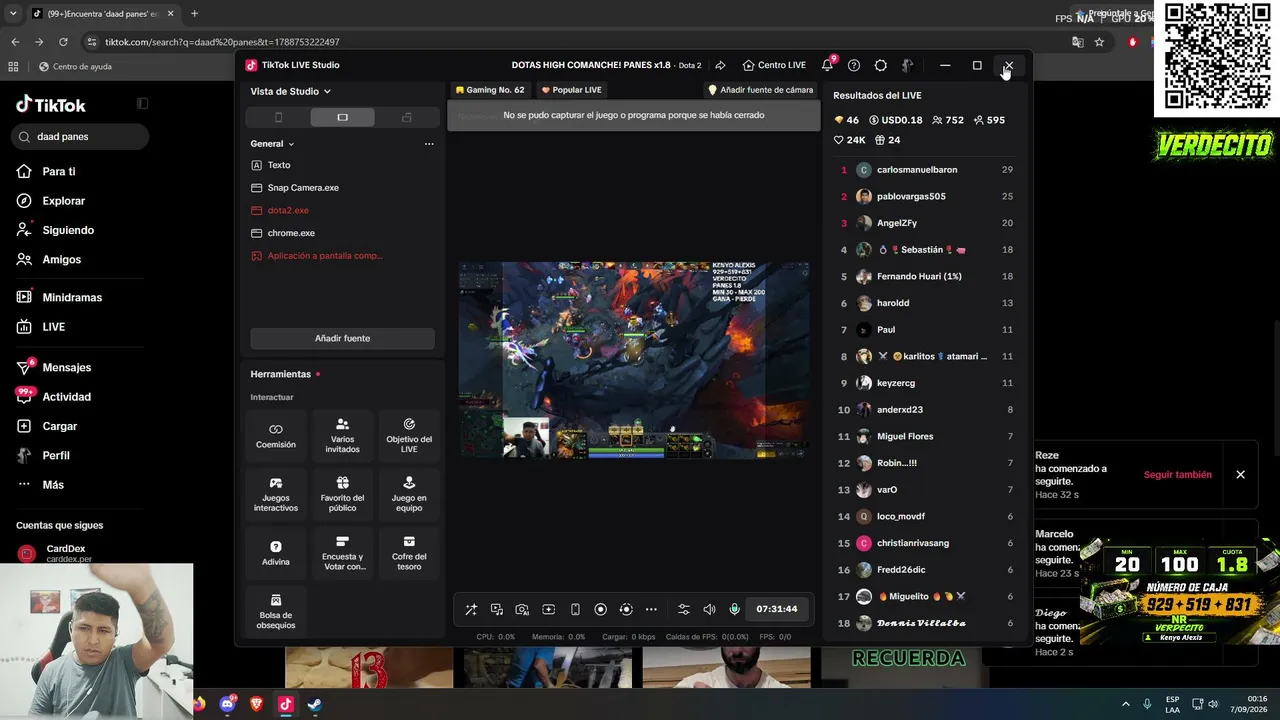Open LIVE Studio settings gear

[881, 65]
